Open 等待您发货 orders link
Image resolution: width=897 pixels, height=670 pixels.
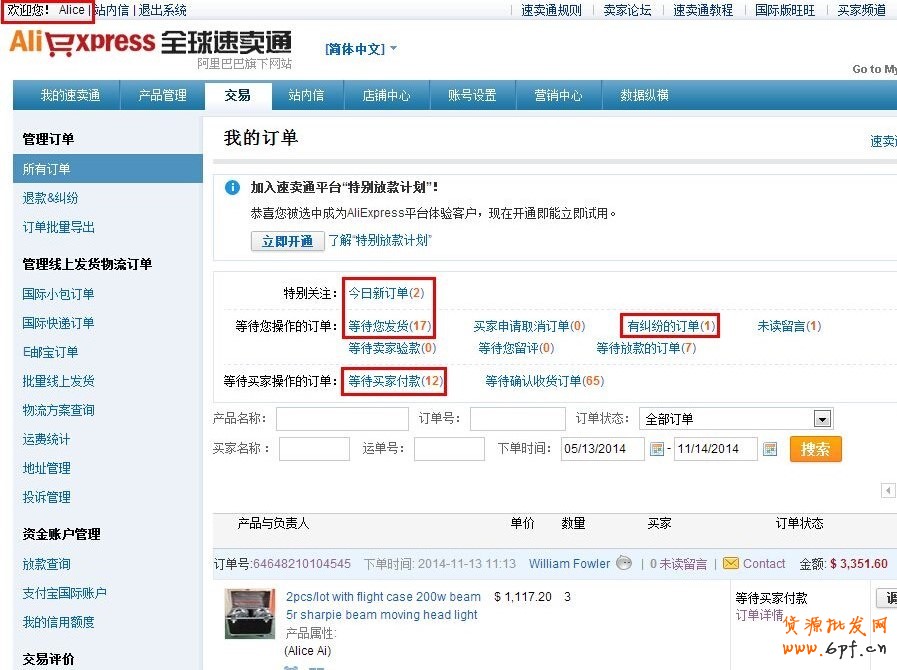(x=389, y=326)
